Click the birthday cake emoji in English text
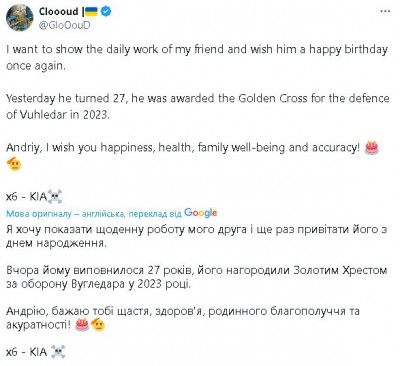Screen dimensions: 400x366 pos(372,147)
